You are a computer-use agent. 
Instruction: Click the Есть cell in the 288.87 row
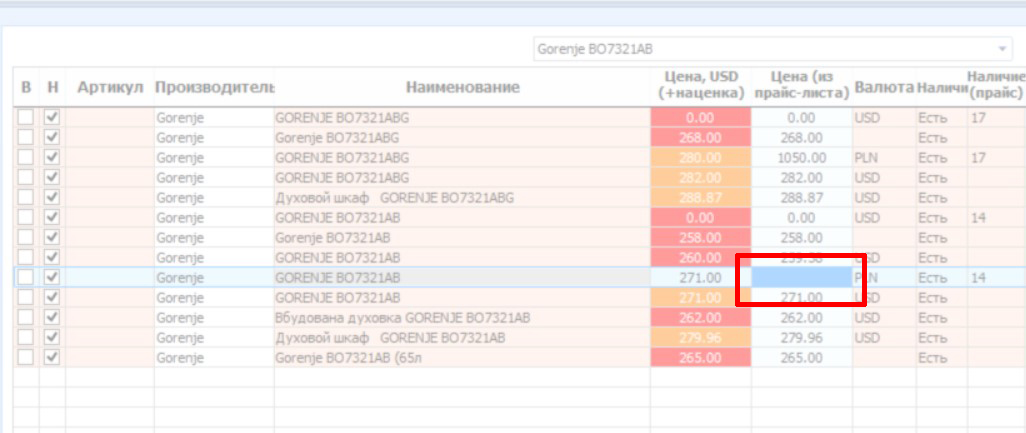[941, 198]
